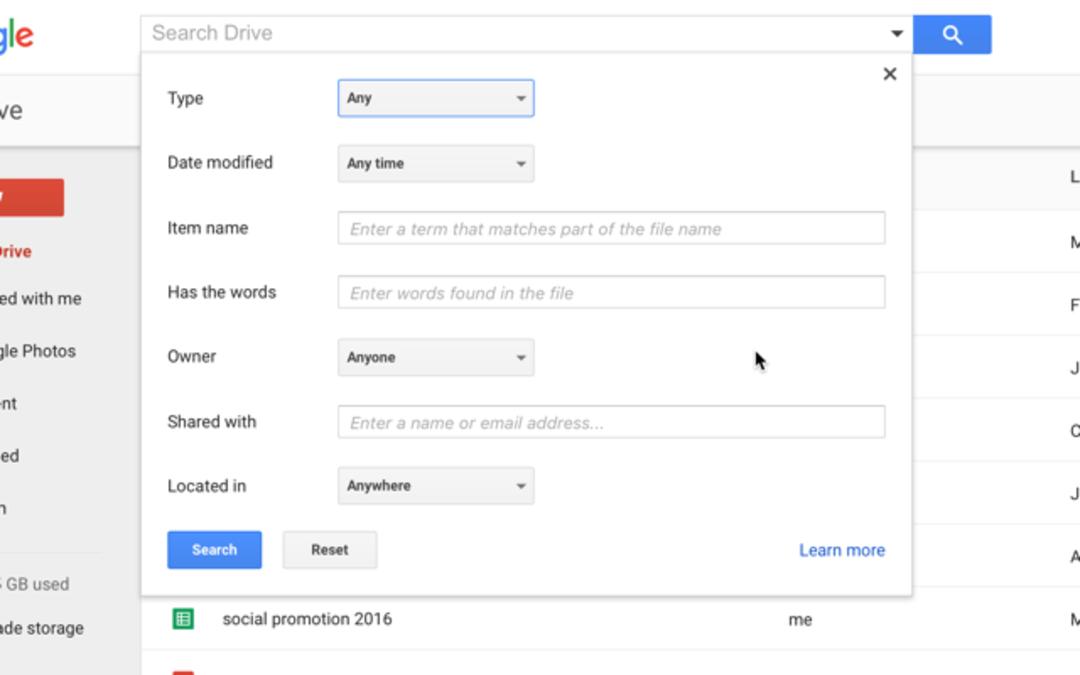The height and width of the screenshot is (675, 1080).
Task: Open the Type dropdown set to Any
Action: 435,98
